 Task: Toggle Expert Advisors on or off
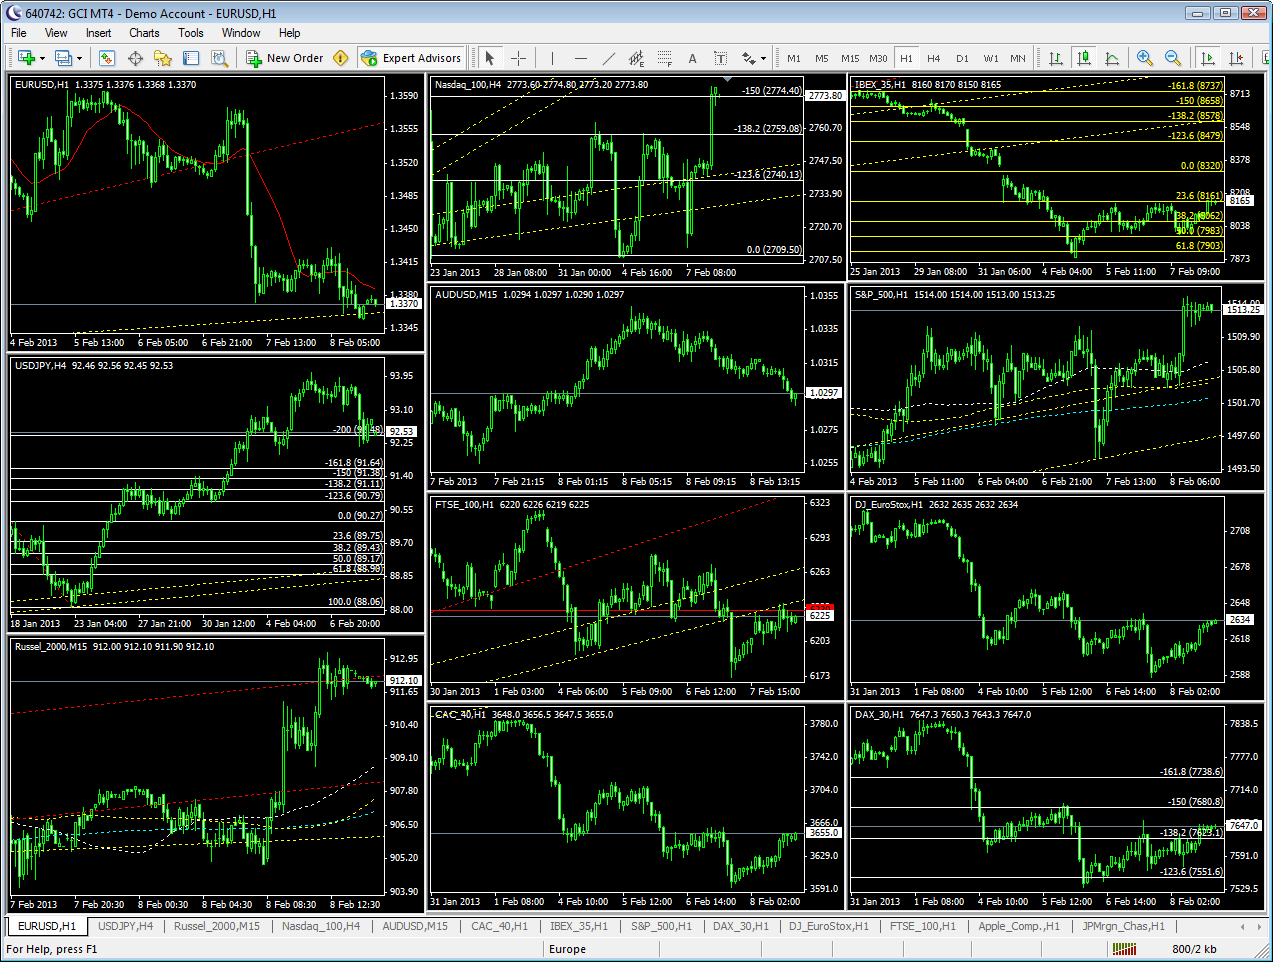[x=411, y=58]
